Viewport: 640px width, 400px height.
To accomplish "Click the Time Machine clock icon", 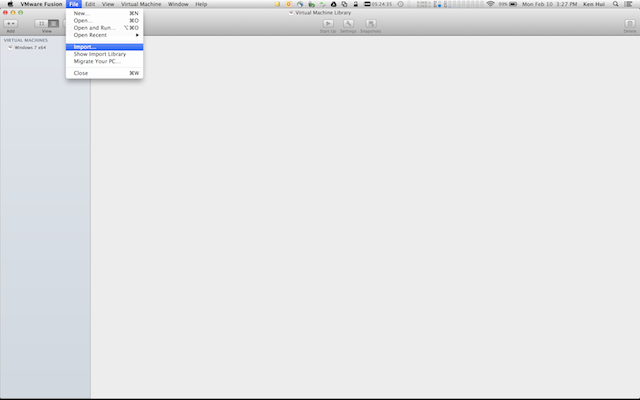I will (x=400, y=4).
